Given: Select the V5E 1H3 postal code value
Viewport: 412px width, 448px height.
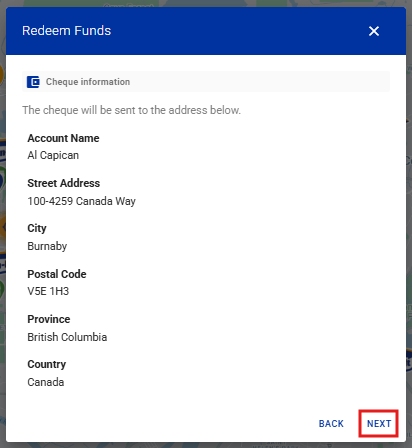Looking at the screenshot, I should pos(48,291).
